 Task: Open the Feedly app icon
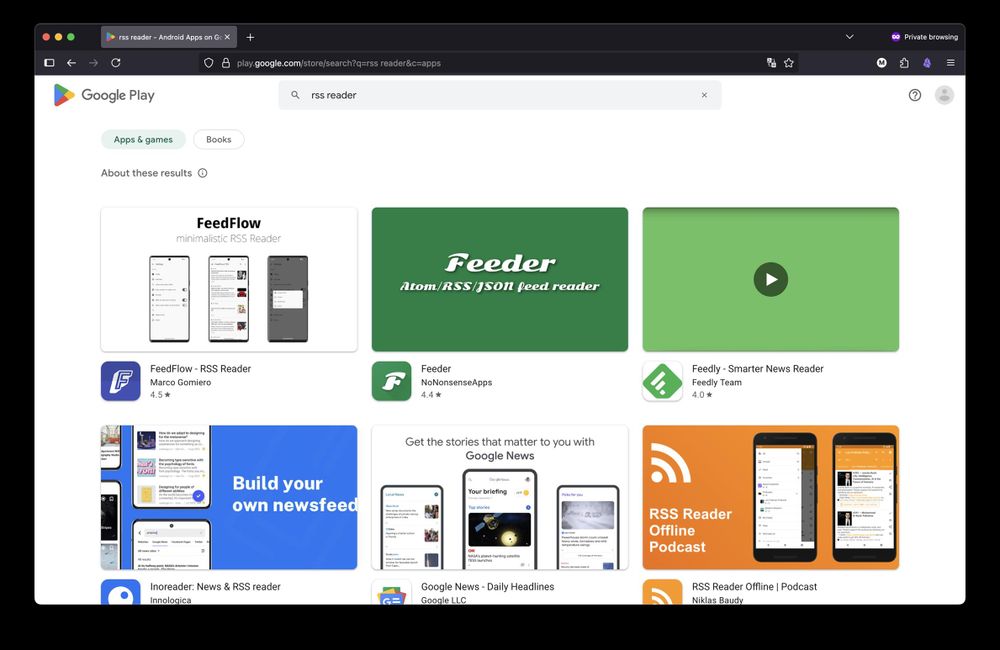(x=663, y=381)
